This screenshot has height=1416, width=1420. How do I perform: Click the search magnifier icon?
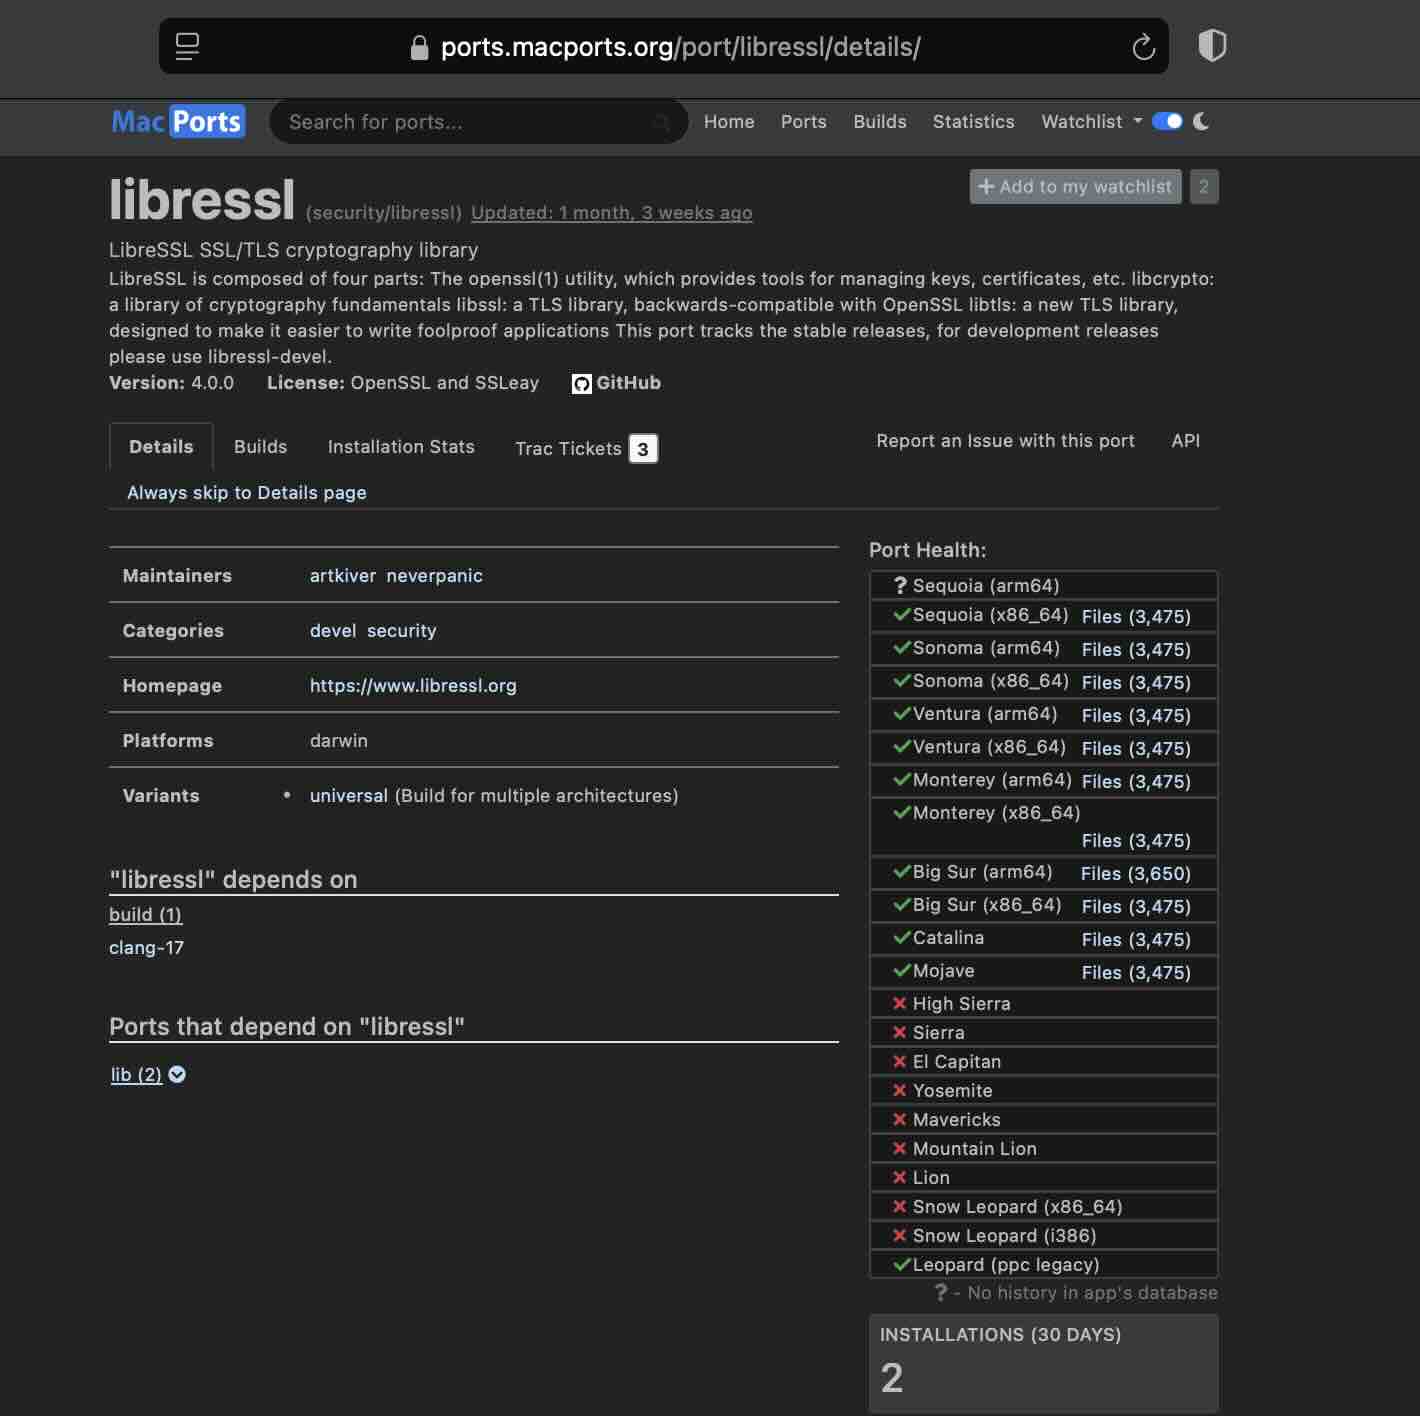pos(661,122)
